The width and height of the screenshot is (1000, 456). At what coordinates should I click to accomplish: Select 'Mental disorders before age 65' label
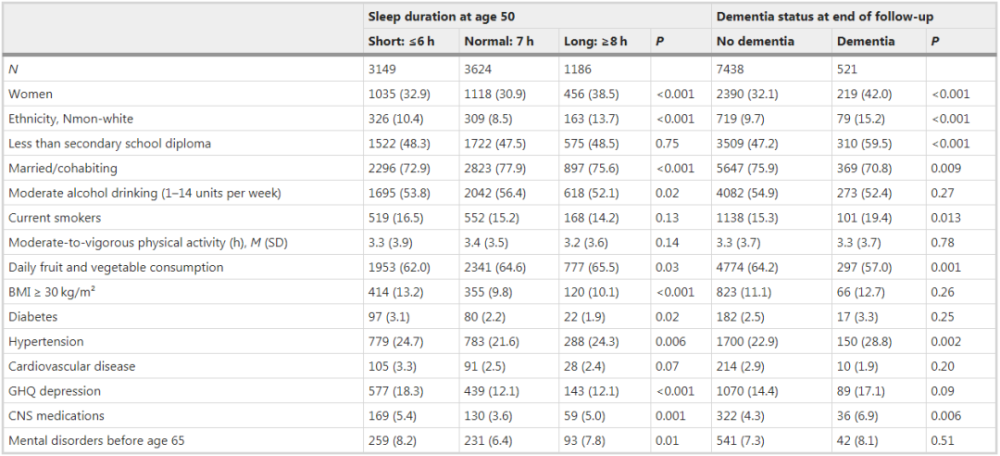coord(95,441)
